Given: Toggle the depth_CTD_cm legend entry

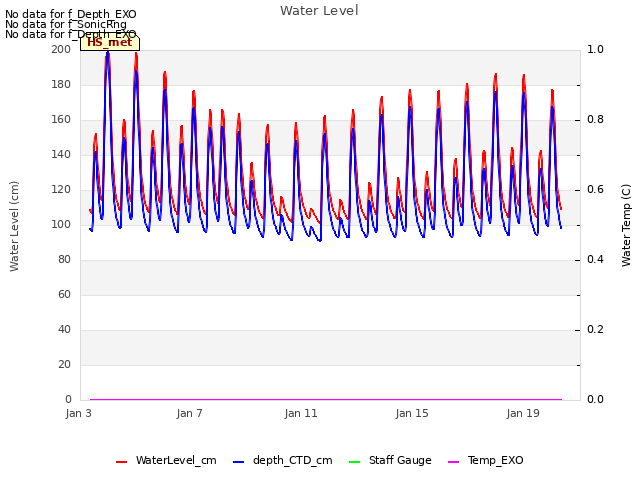Looking at the screenshot, I should click(x=282, y=460).
